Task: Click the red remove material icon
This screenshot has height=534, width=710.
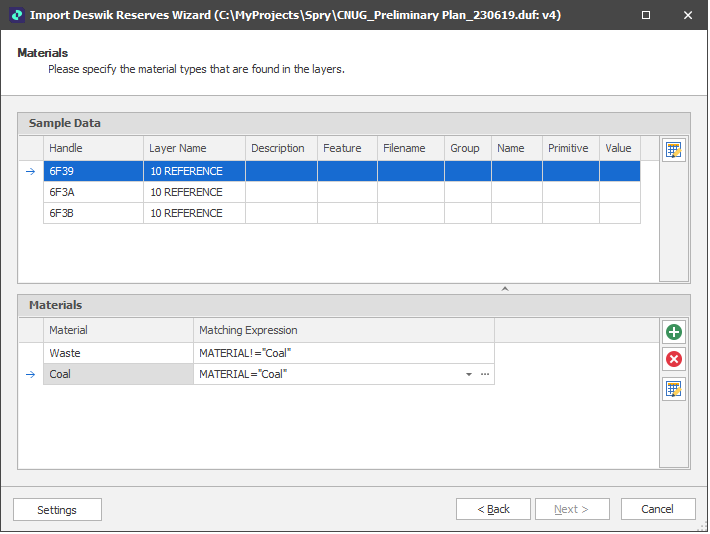Action: (x=674, y=360)
